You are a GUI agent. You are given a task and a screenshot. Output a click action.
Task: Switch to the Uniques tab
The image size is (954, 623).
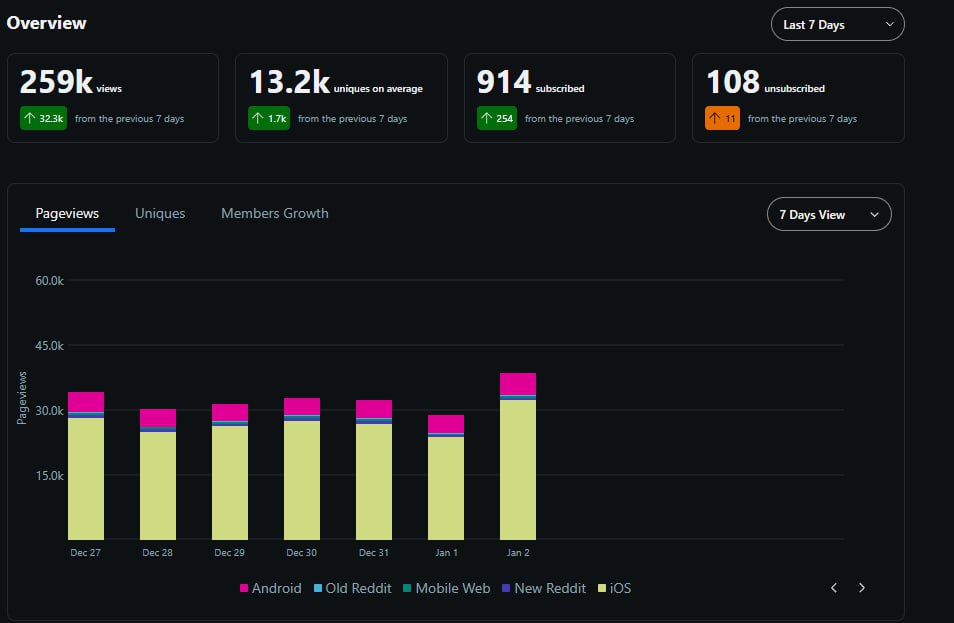(160, 214)
